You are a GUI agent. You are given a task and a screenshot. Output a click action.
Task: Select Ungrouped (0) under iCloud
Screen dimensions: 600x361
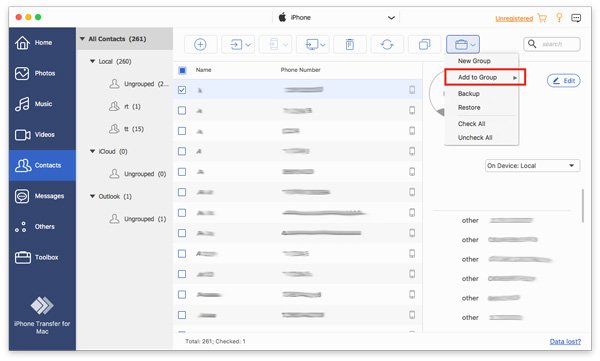point(138,174)
